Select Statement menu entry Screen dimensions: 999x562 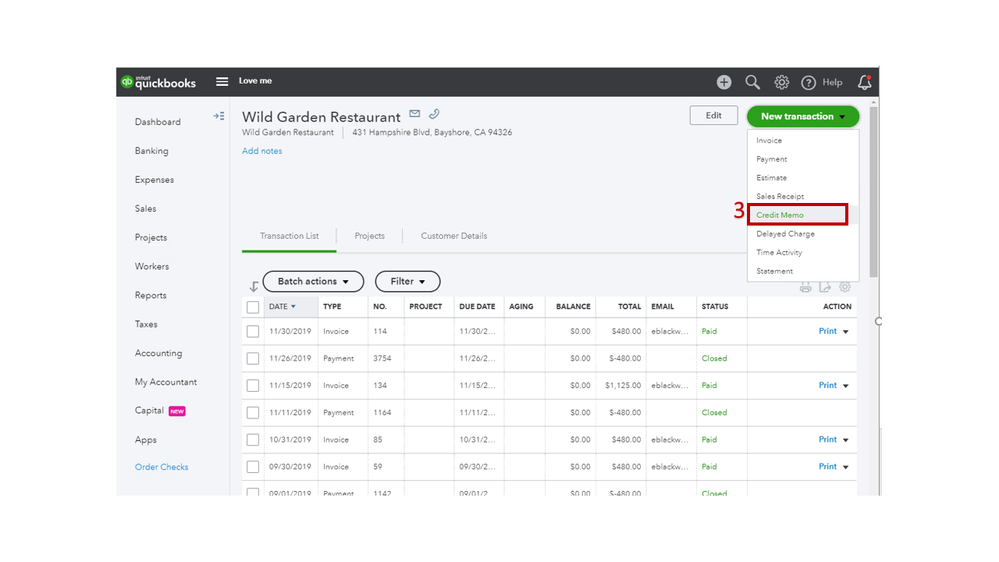[x=775, y=271]
